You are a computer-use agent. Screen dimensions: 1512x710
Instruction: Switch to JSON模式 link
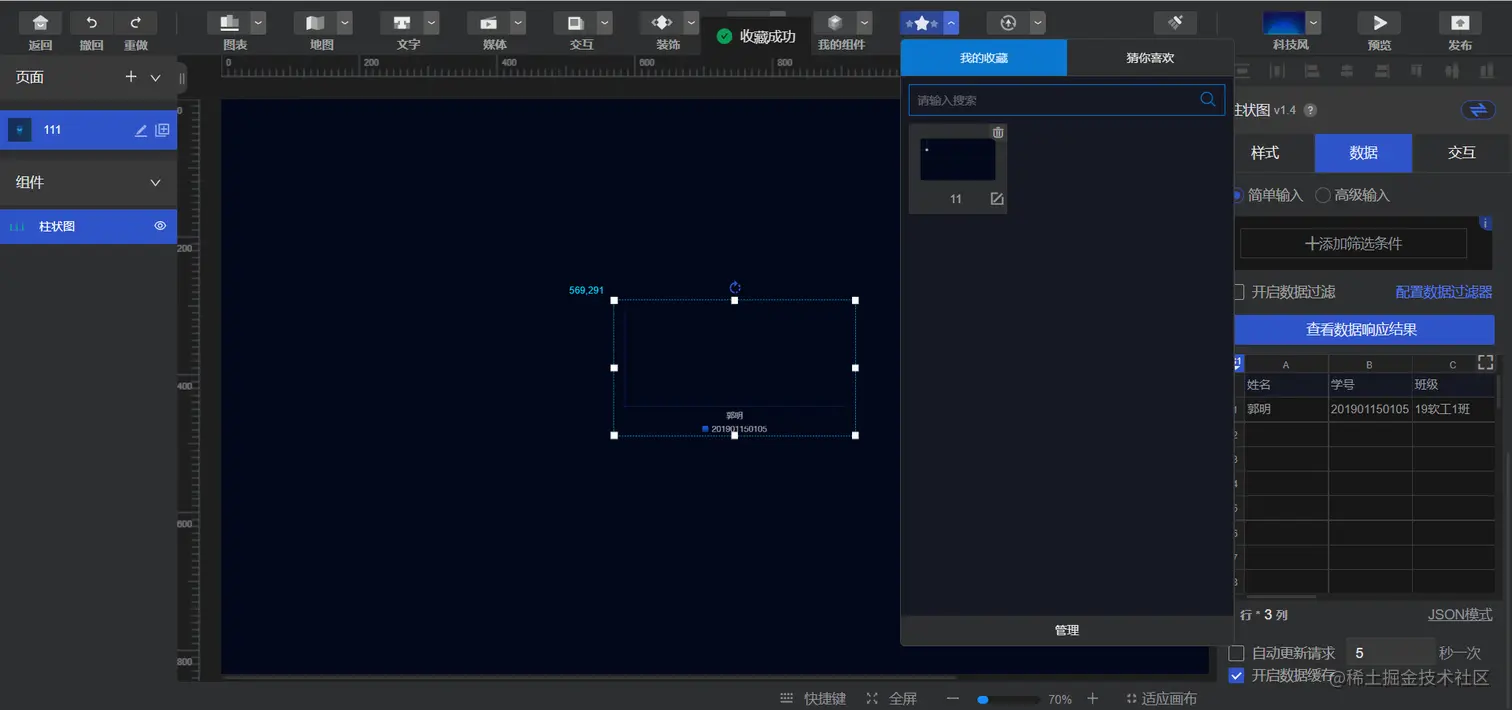(1460, 614)
